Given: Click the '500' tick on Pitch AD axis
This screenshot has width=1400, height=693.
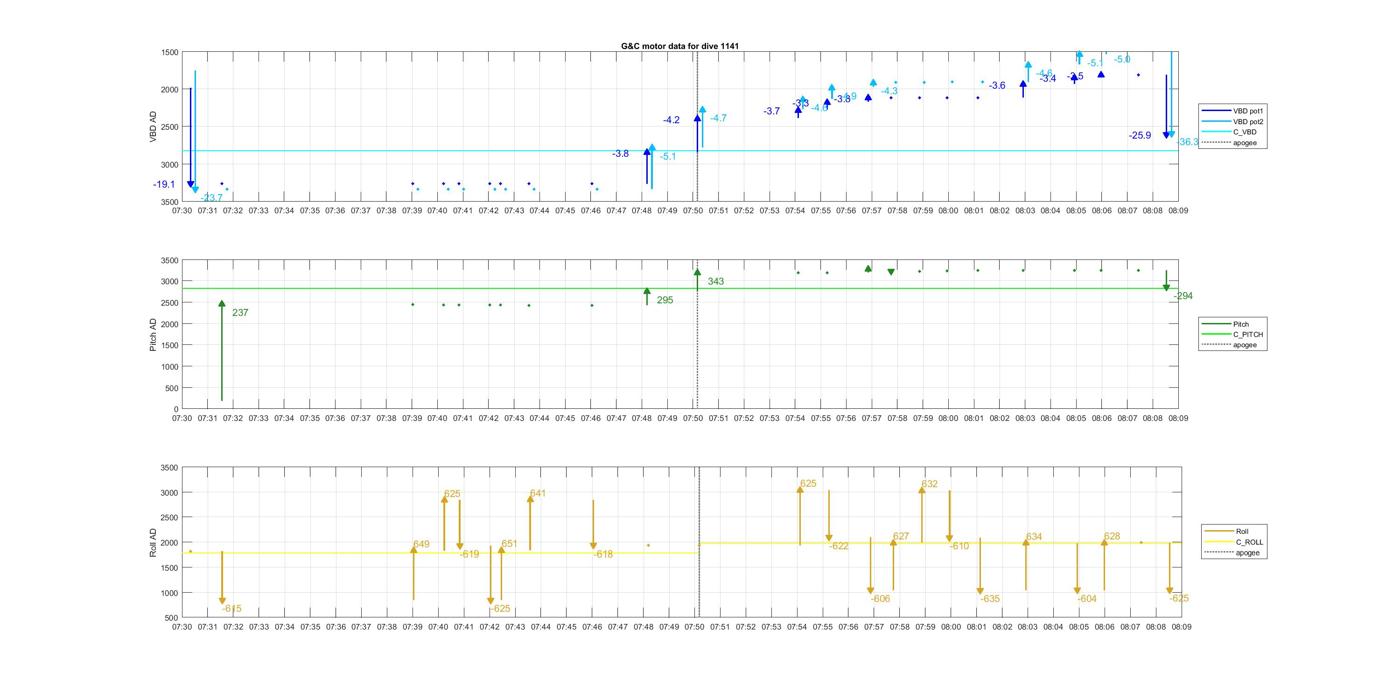Looking at the screenshot, I should coord(172,388).
